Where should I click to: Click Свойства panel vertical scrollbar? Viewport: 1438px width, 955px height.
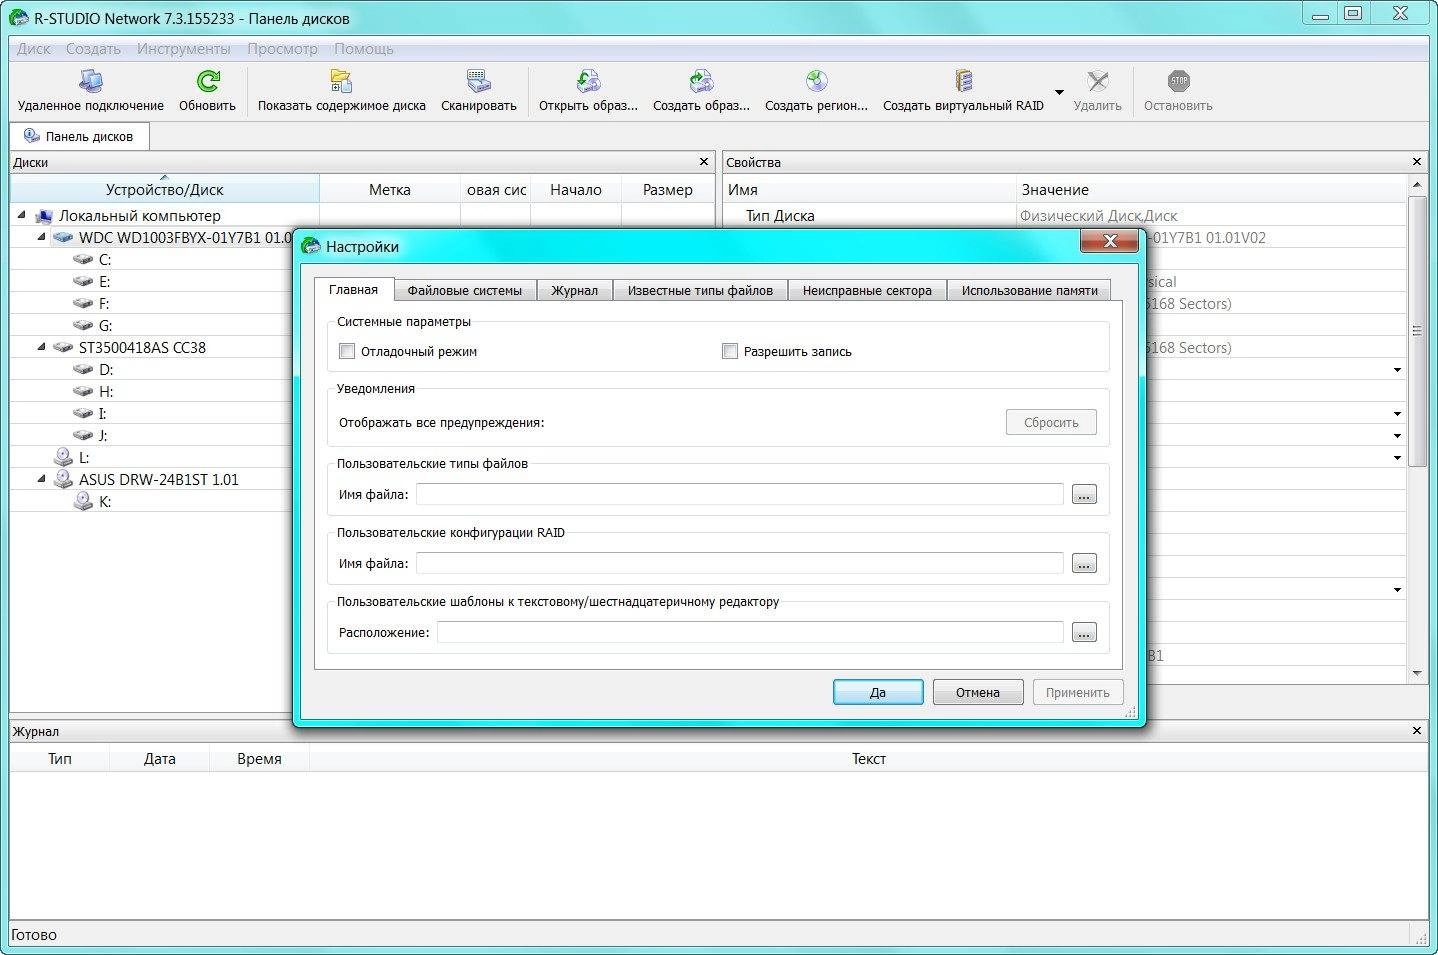[x=1417, y=331]
